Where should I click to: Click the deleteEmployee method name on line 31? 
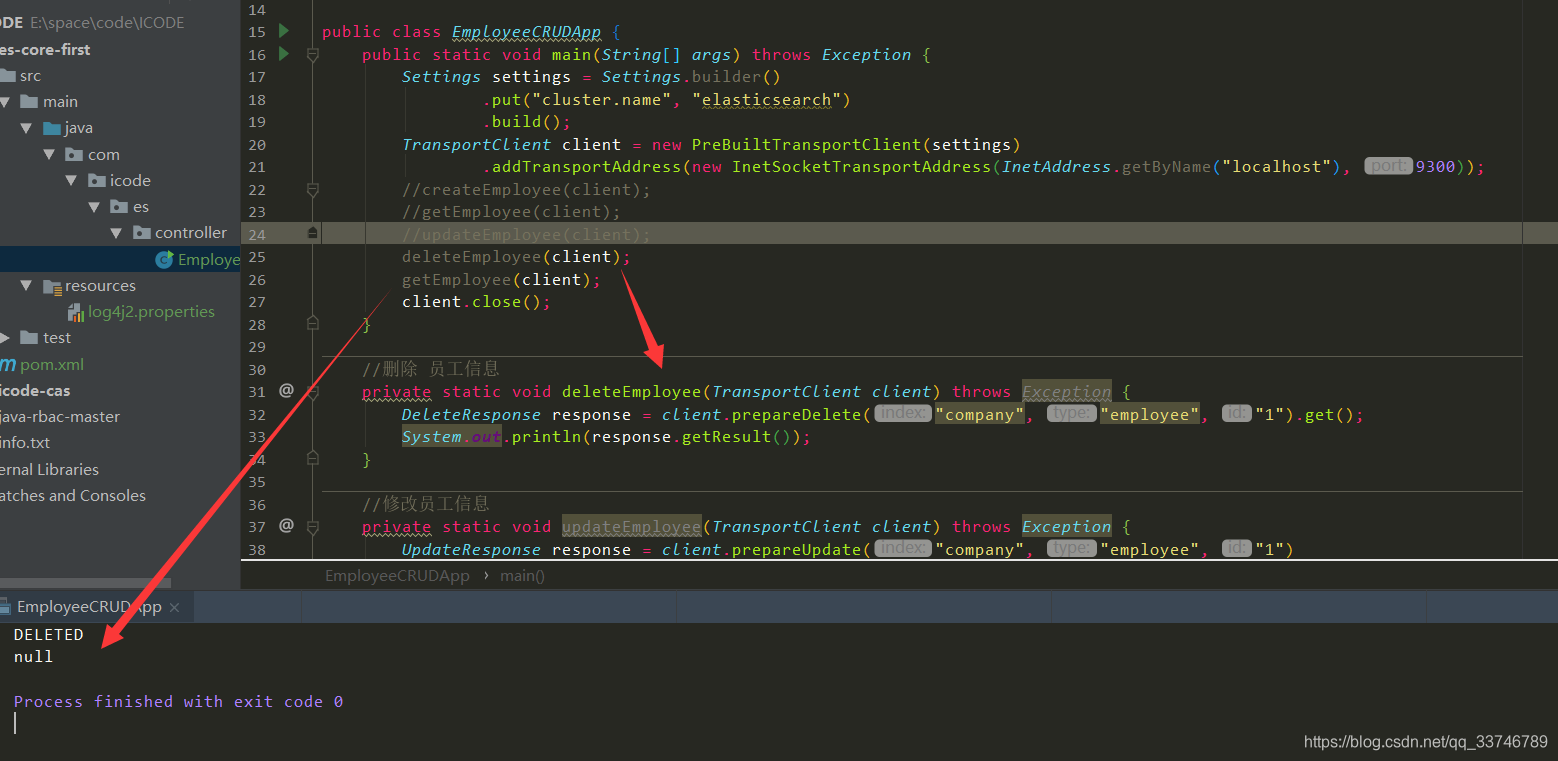[631, 392]
